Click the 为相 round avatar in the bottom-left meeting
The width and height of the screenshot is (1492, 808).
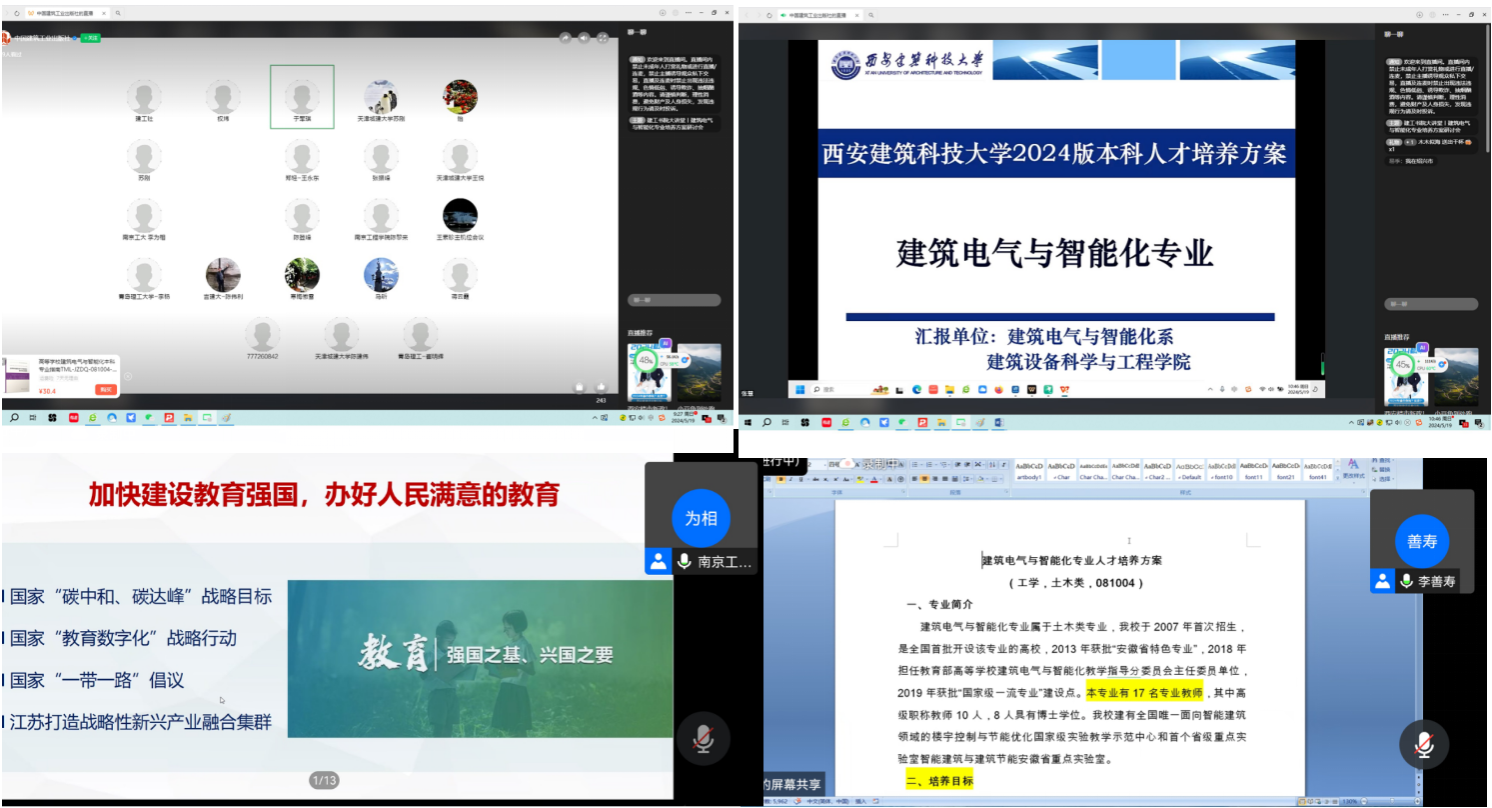pyautogui.click(x=701, y=519)
